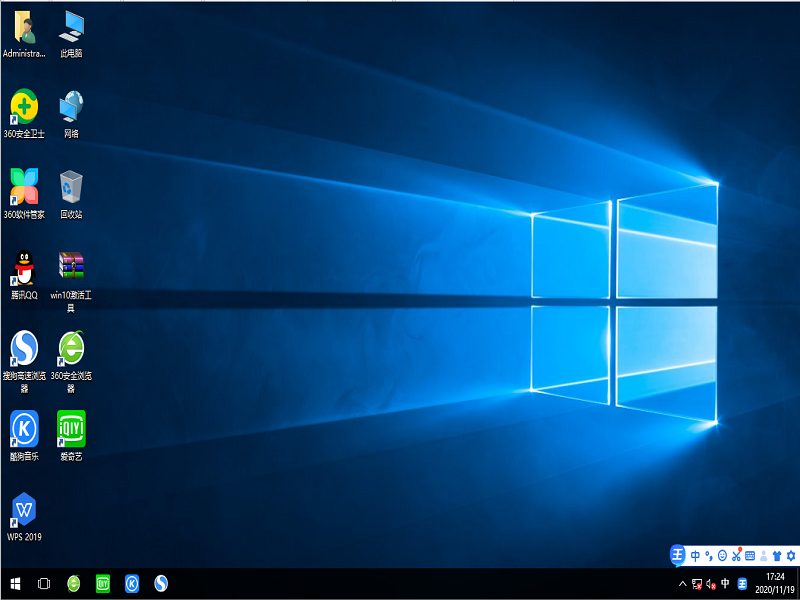Viewport: 800px width, 600px height.
Task: Toggle punctuation mode on the floating IME bar
Action: [x=708, y=555]
